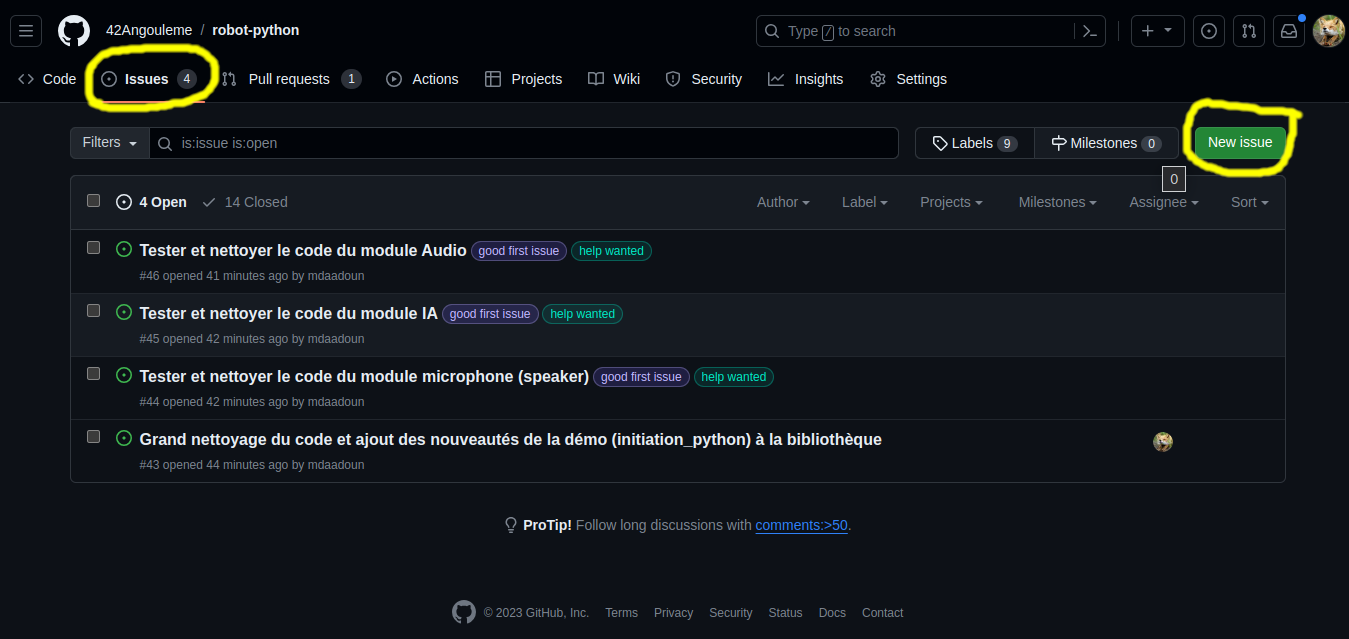Expand the Author filter dropdown
Screen dimensions: 1349x639
pos(783,202)
